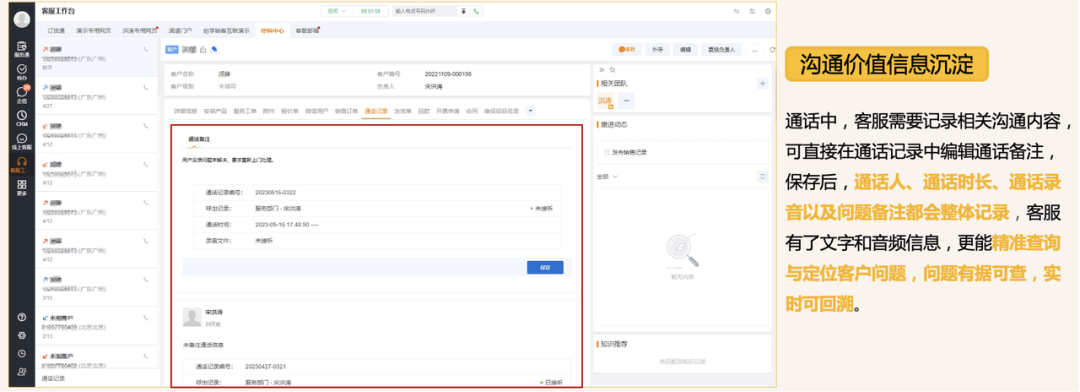
Task: Click 发布销售记录 link
Action: click(x=625, y=152)
